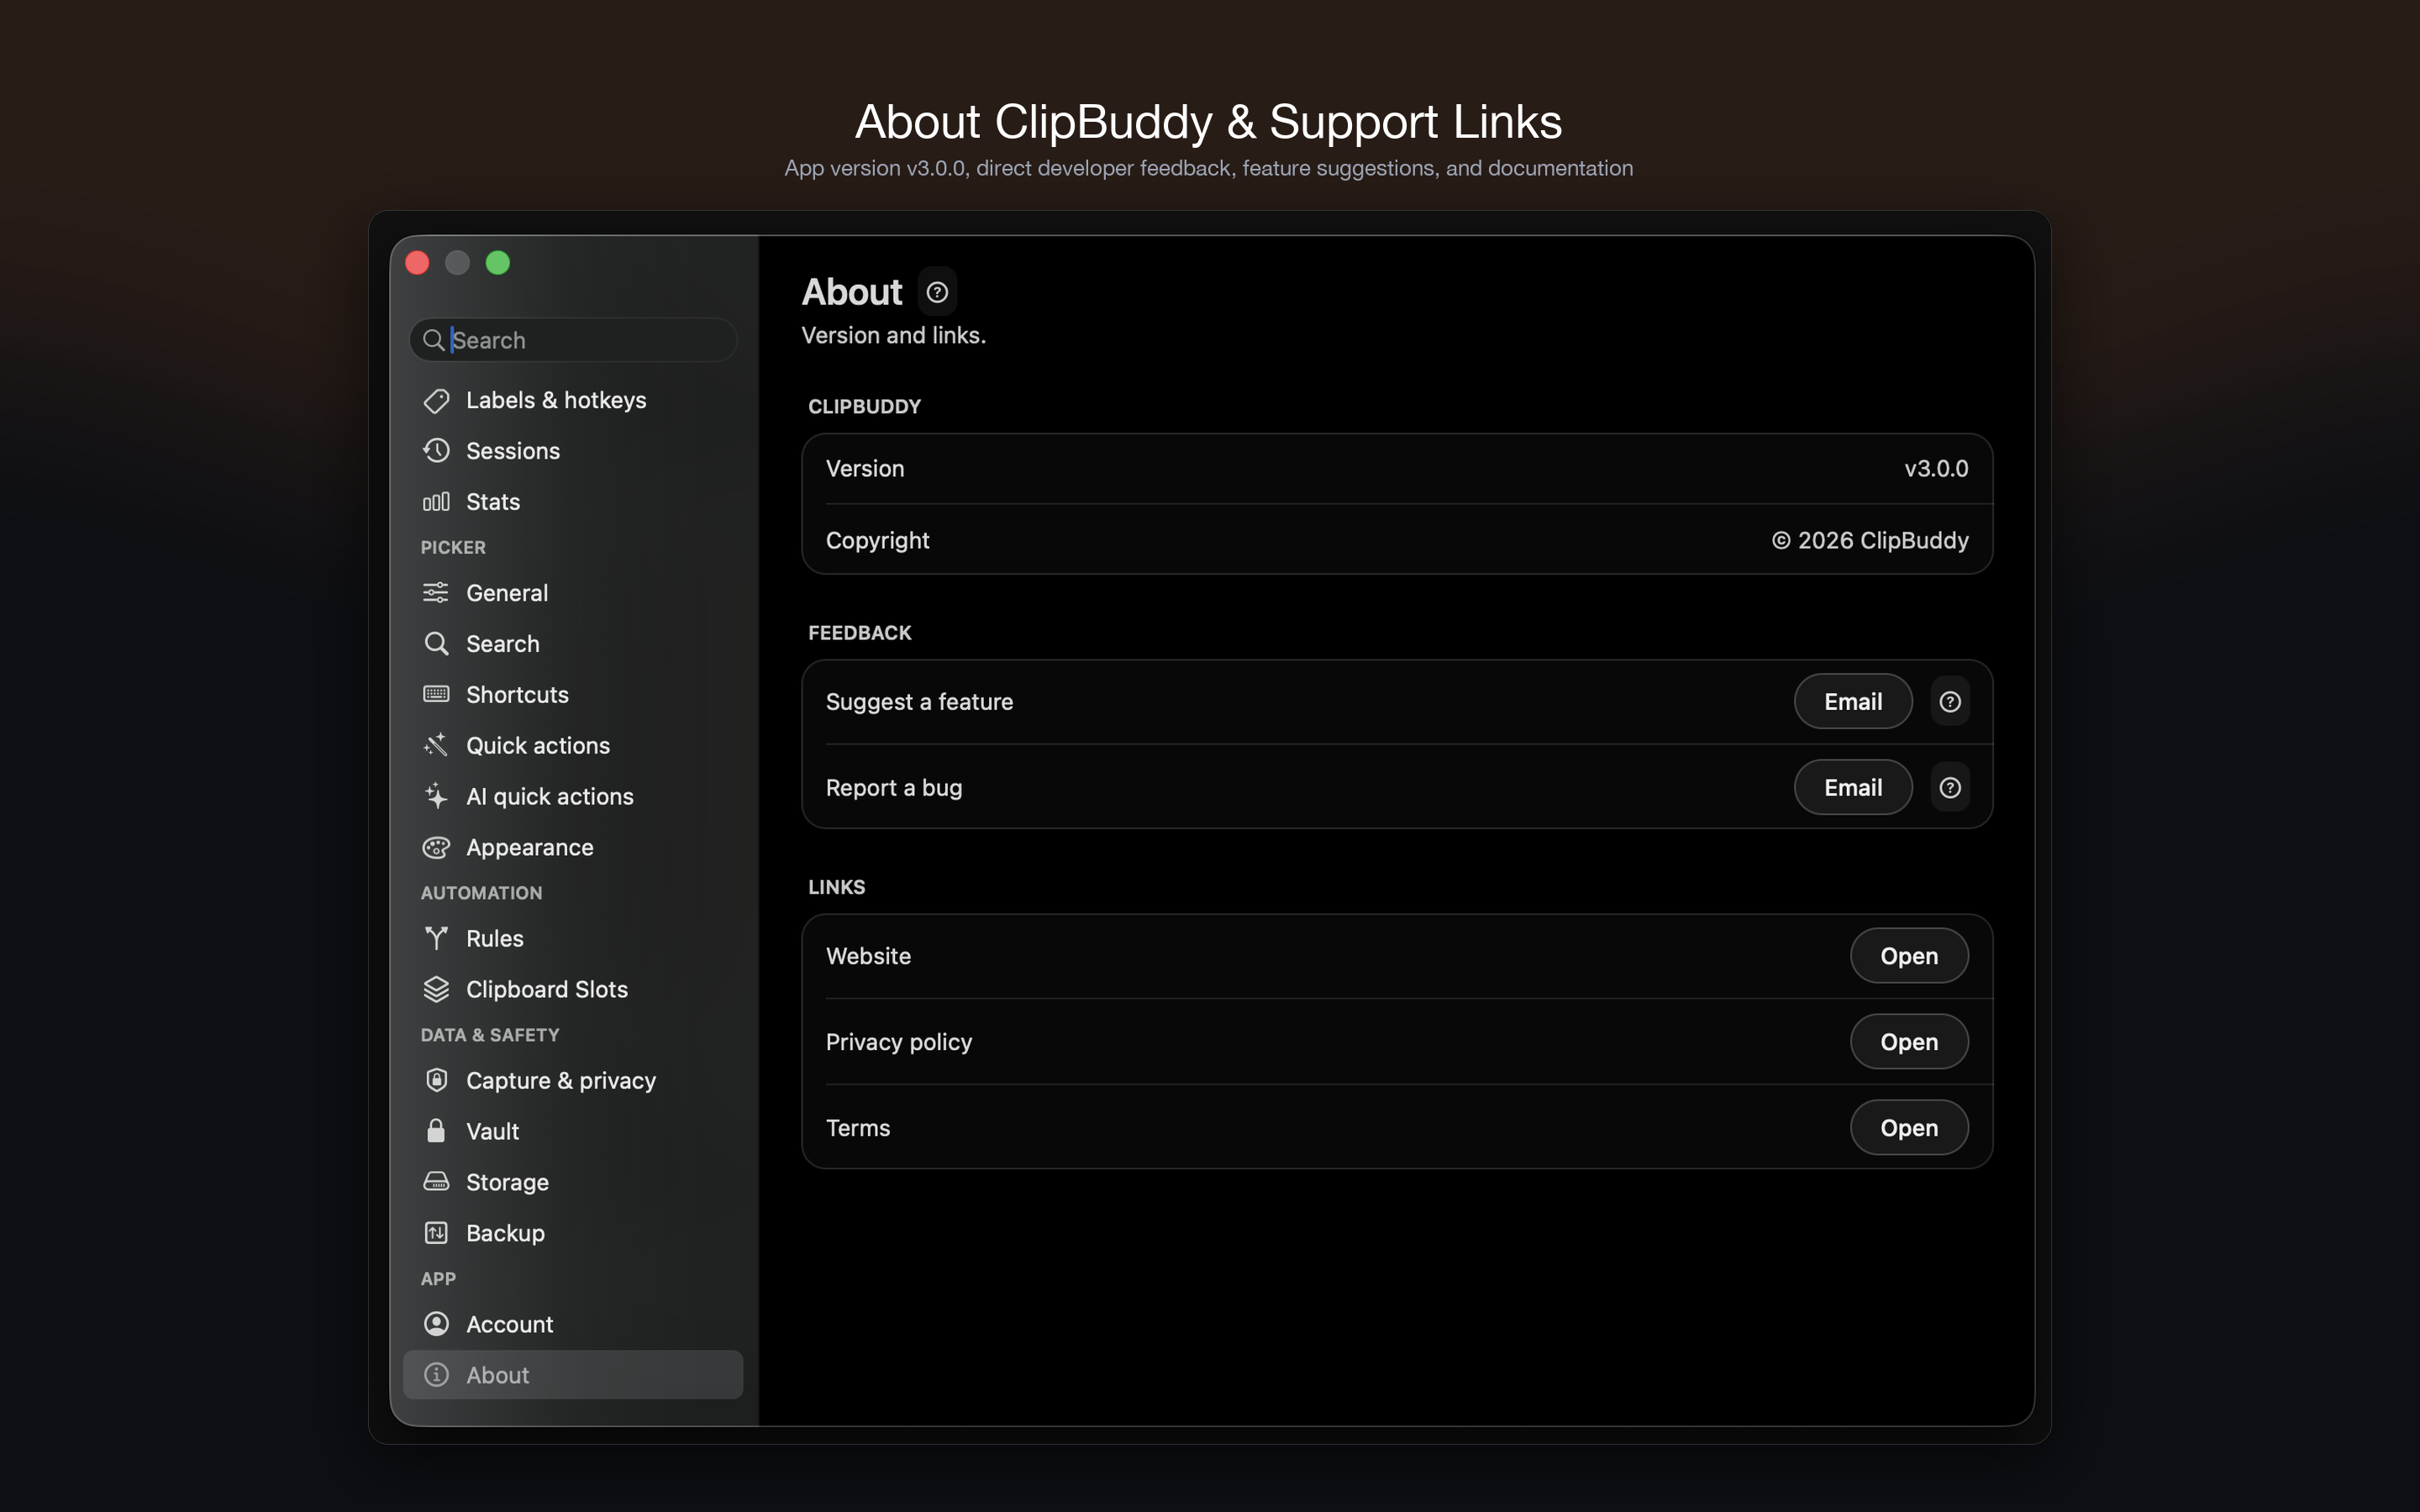Viewport: 2420px width, 1512px height.
Task: Focus the sidebar Search input field
Action: click(x=573, y=340)
